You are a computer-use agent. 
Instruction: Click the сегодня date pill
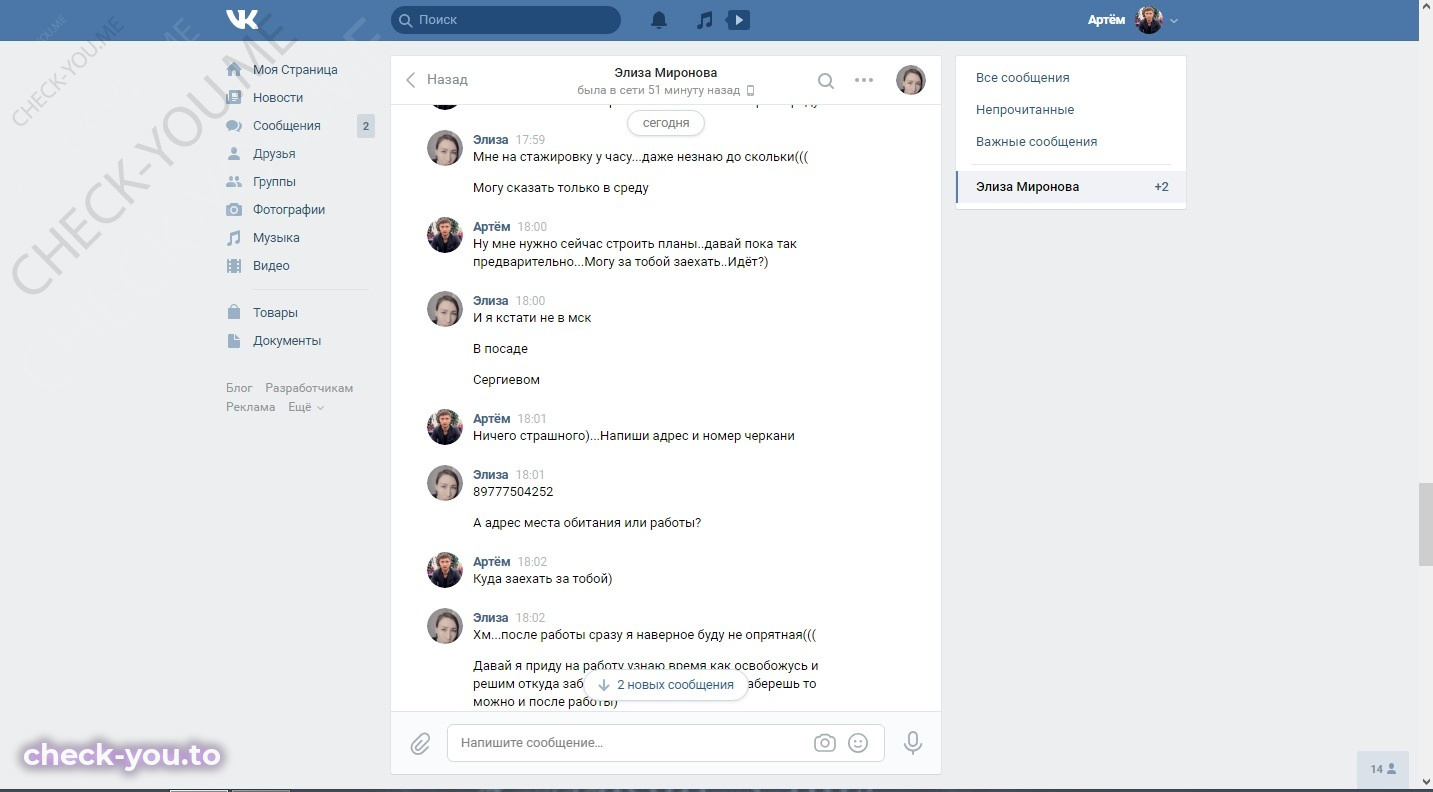pos(666,123)
